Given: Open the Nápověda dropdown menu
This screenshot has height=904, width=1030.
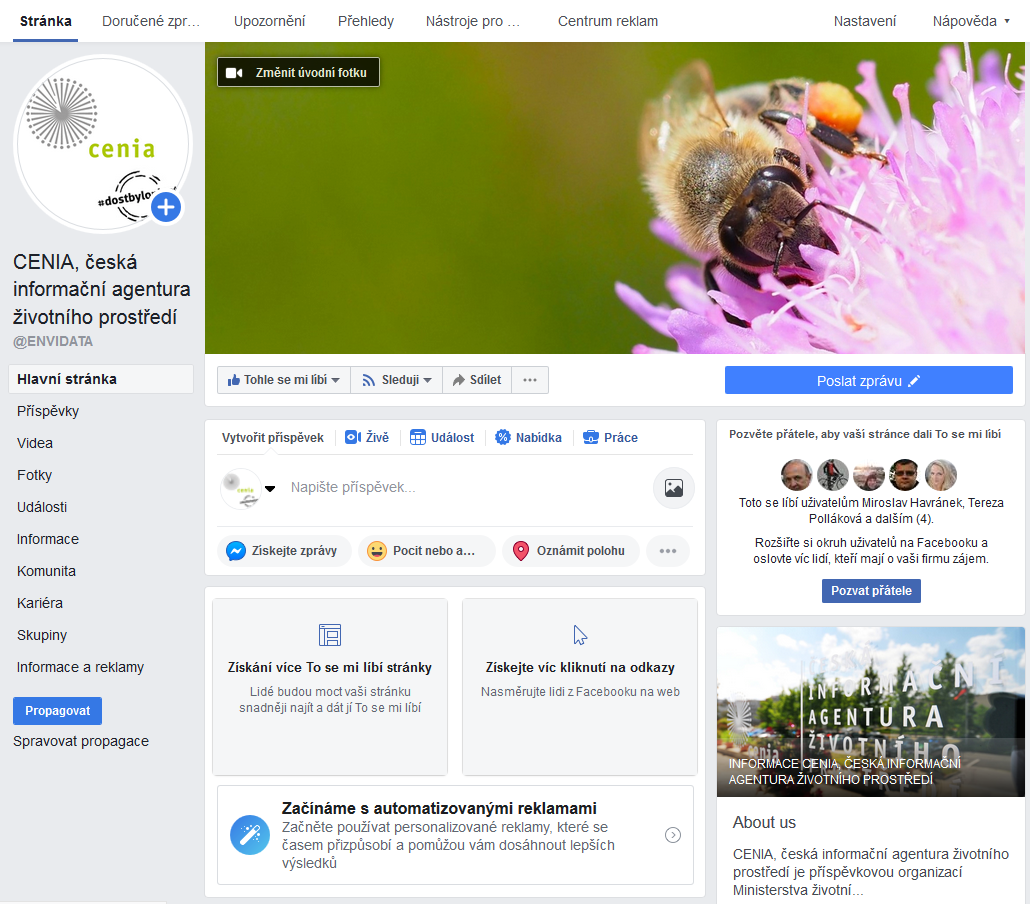Looking at the screenshot, I should click(x=971, y=22).
